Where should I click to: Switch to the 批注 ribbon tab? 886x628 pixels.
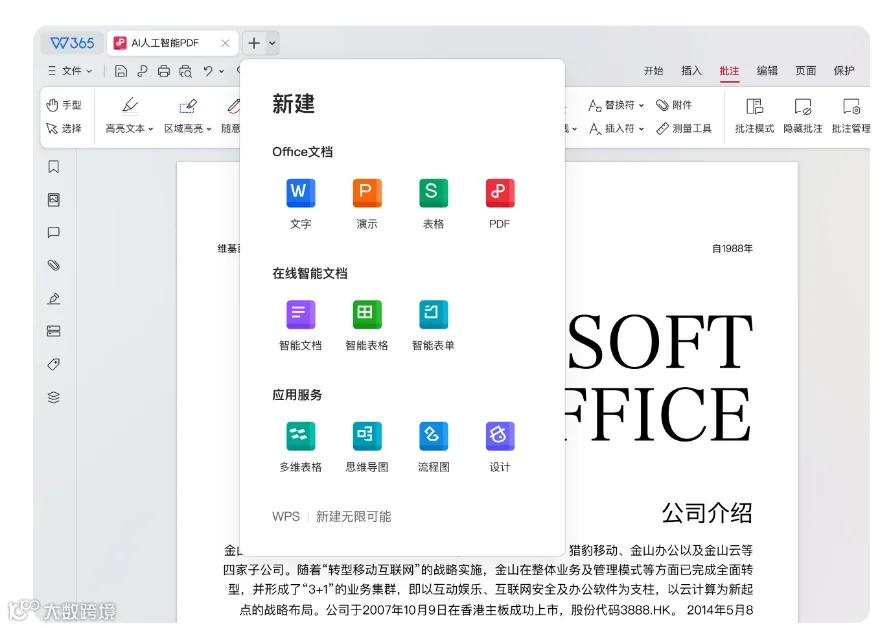tap(729, 71)
